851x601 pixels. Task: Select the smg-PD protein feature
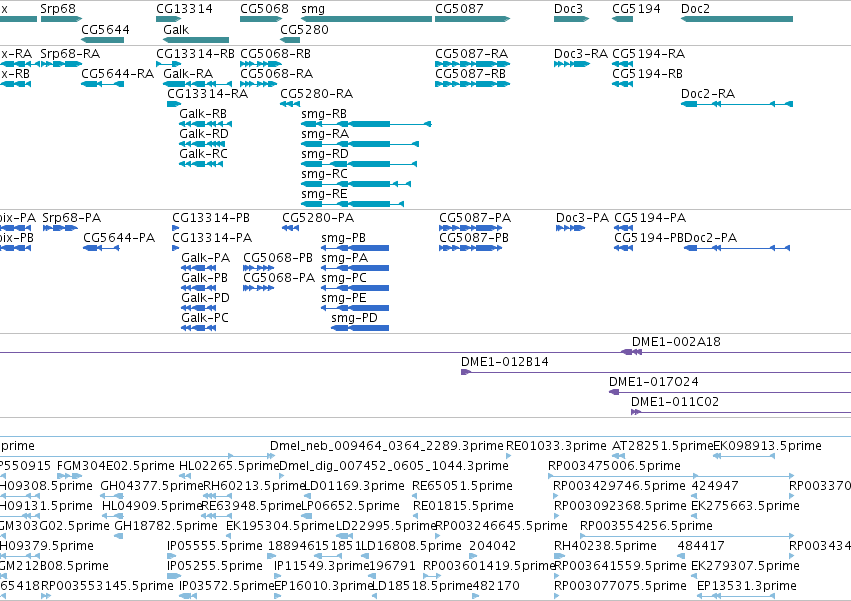[x=360, y=328]
